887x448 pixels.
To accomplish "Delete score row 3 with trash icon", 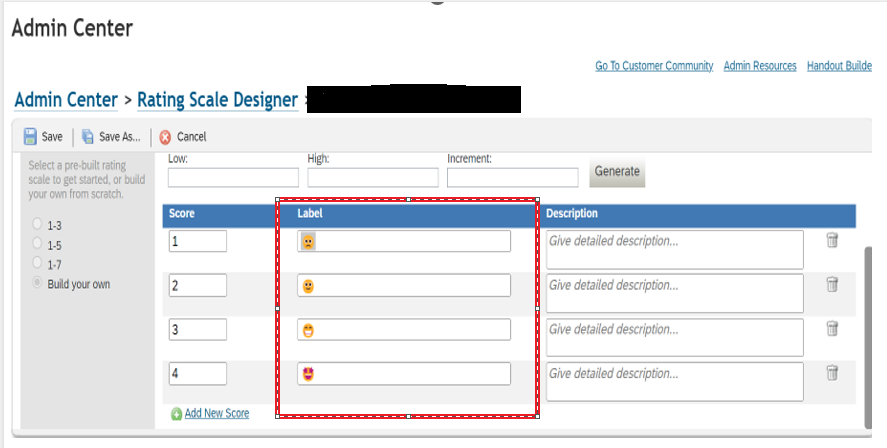I will tap(832, 328).
